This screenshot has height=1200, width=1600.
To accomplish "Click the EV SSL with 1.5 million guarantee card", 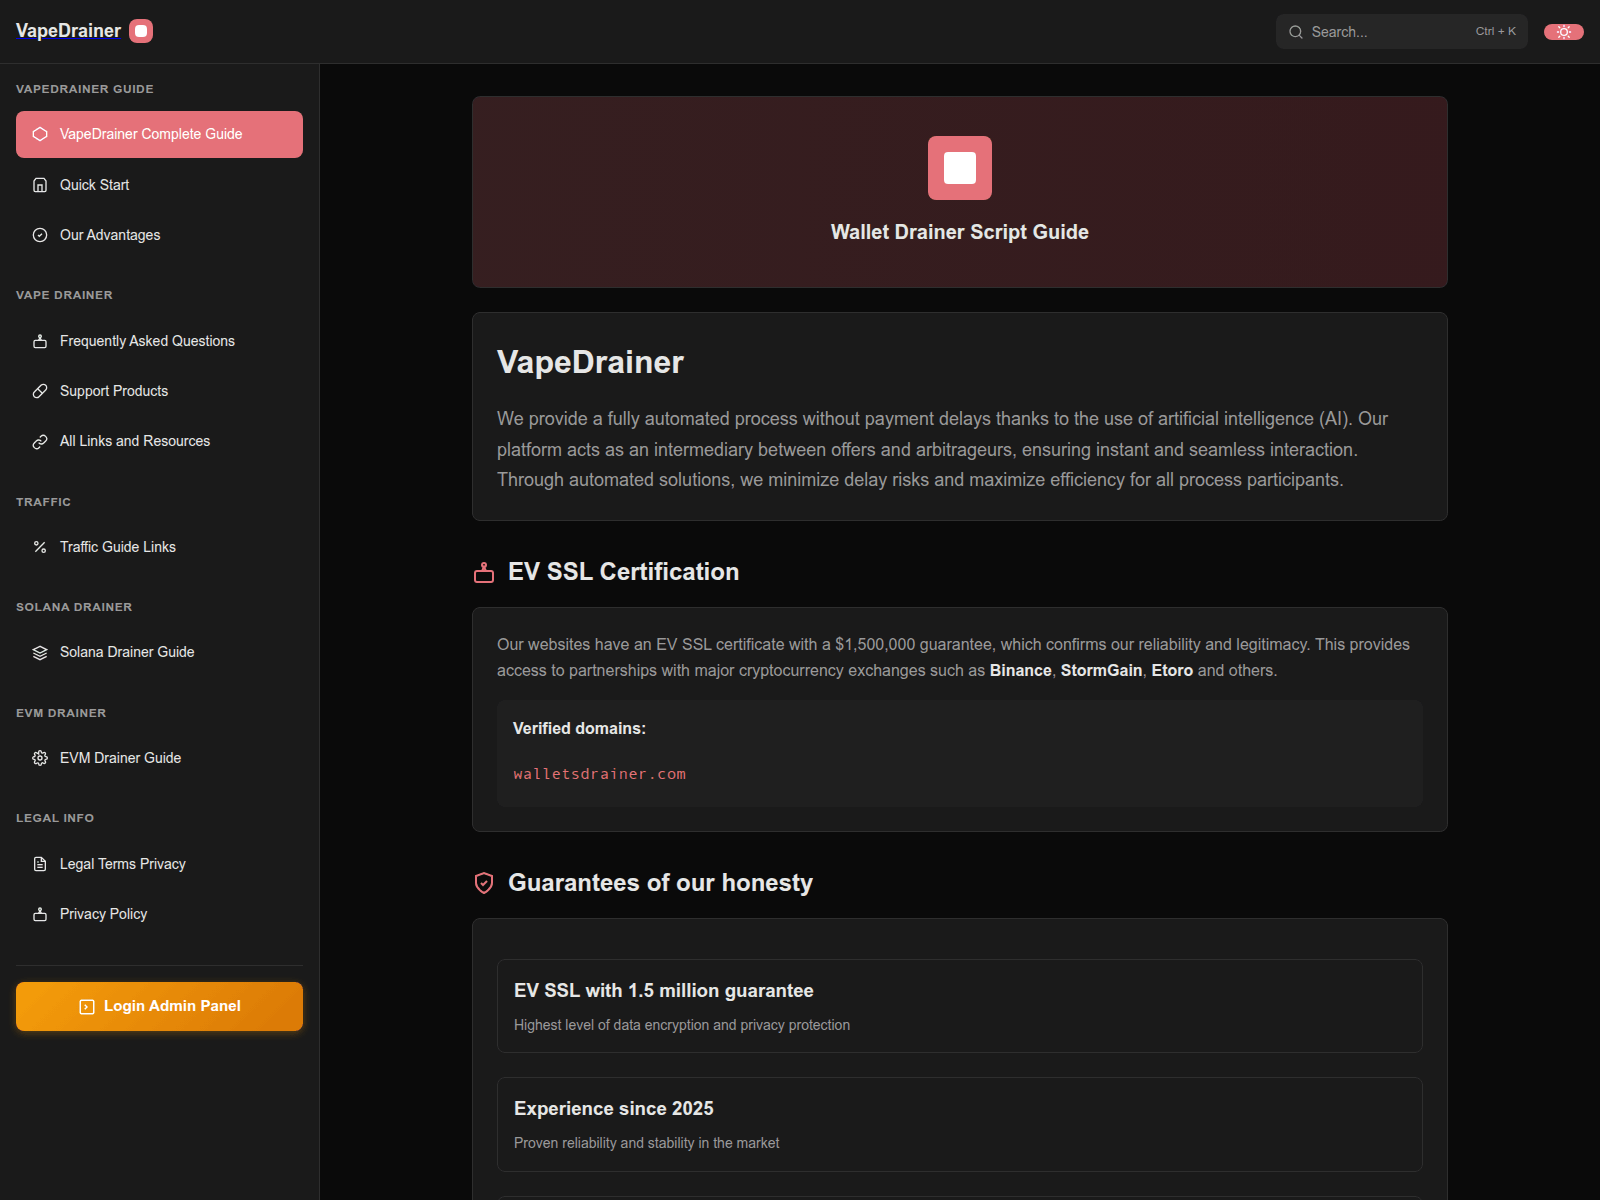I will (960, 1006).
